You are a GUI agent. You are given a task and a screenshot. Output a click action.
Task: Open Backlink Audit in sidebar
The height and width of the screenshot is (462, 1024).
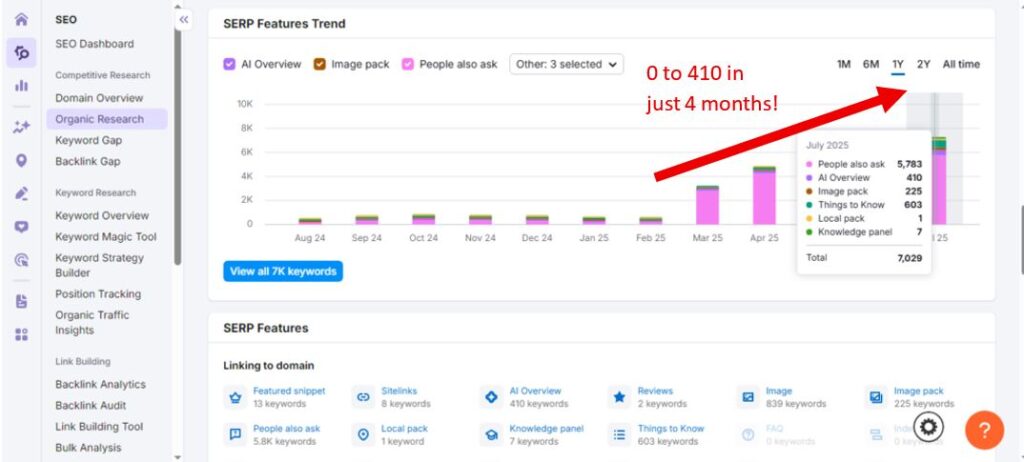click(x=90, y=405)
